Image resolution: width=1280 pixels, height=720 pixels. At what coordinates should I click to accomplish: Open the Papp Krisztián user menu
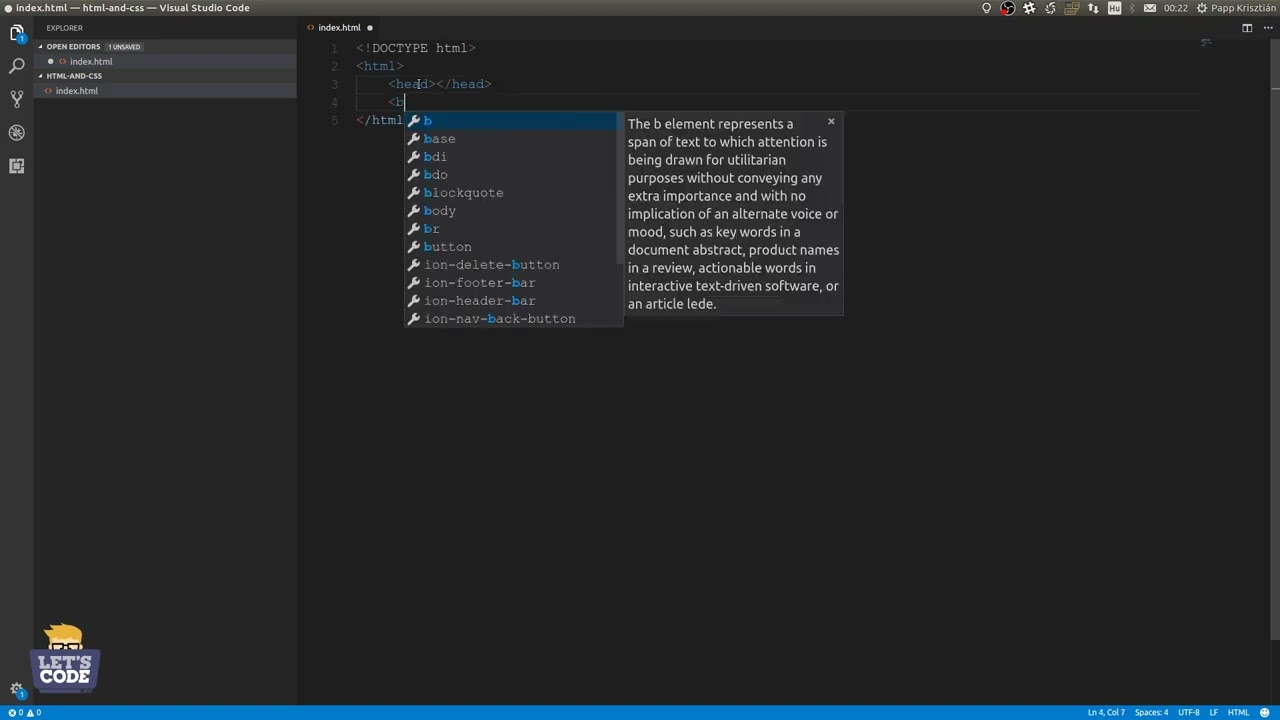click(1243, 8)
